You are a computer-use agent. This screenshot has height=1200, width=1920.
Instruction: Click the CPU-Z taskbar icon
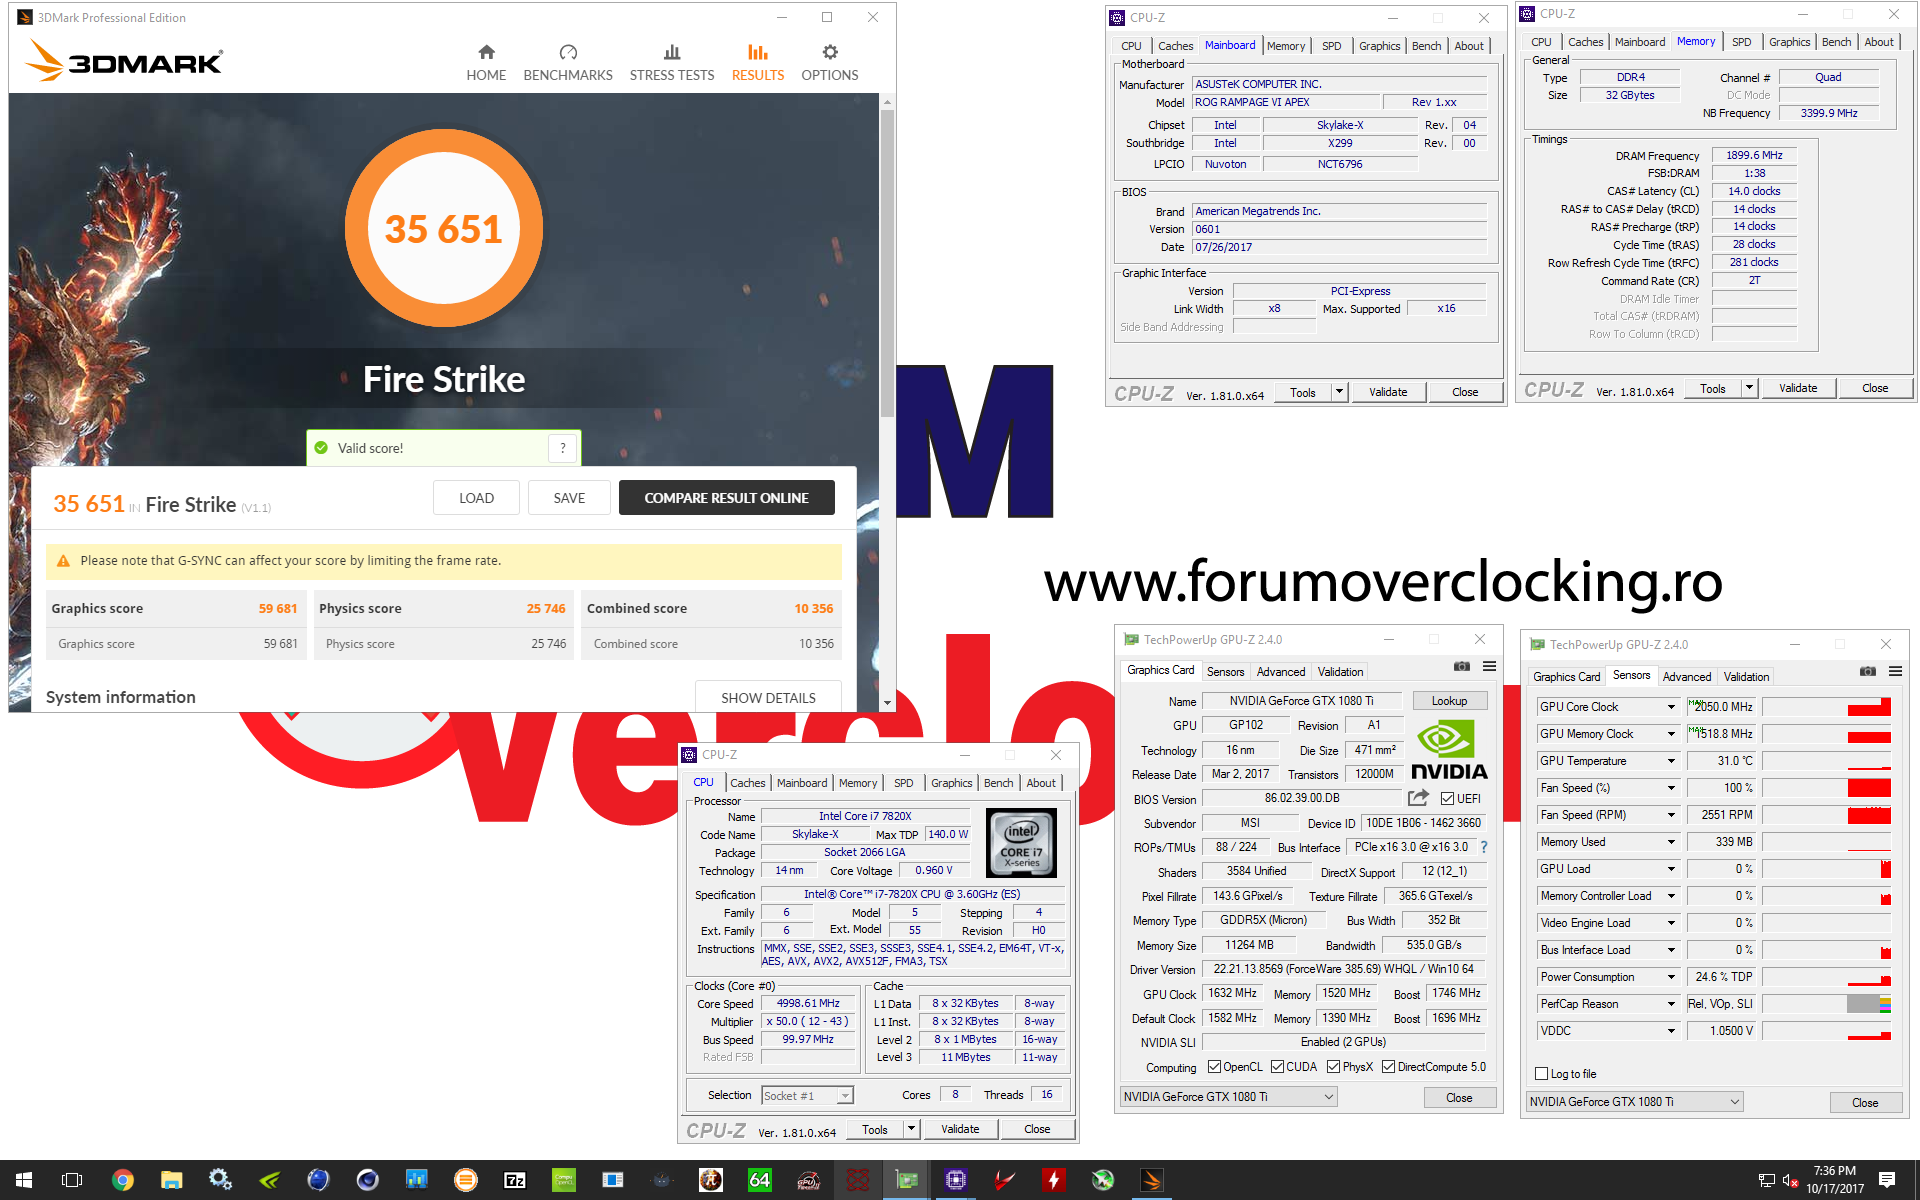coord(955,1180)
